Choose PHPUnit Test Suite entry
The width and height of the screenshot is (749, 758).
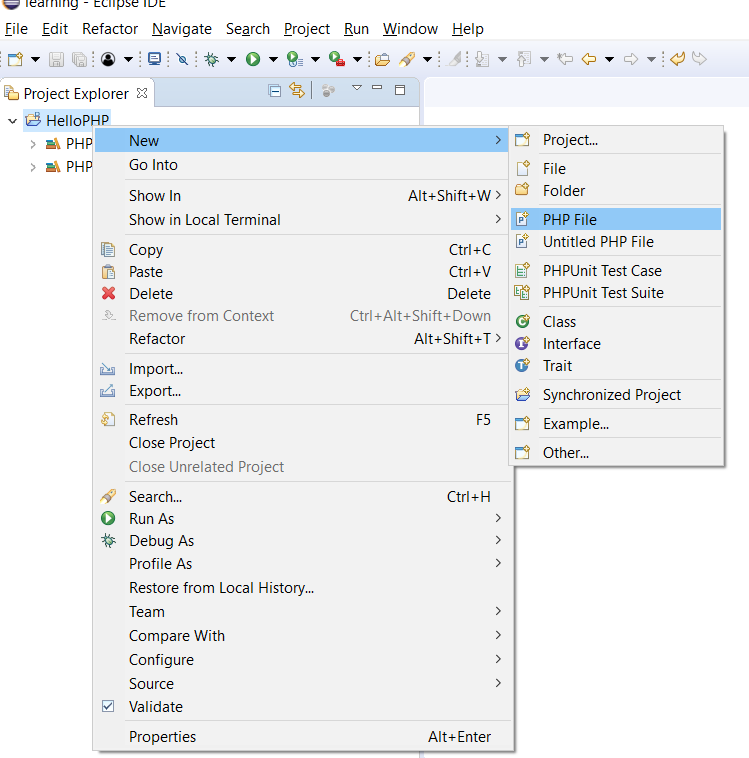pos(616,293)
